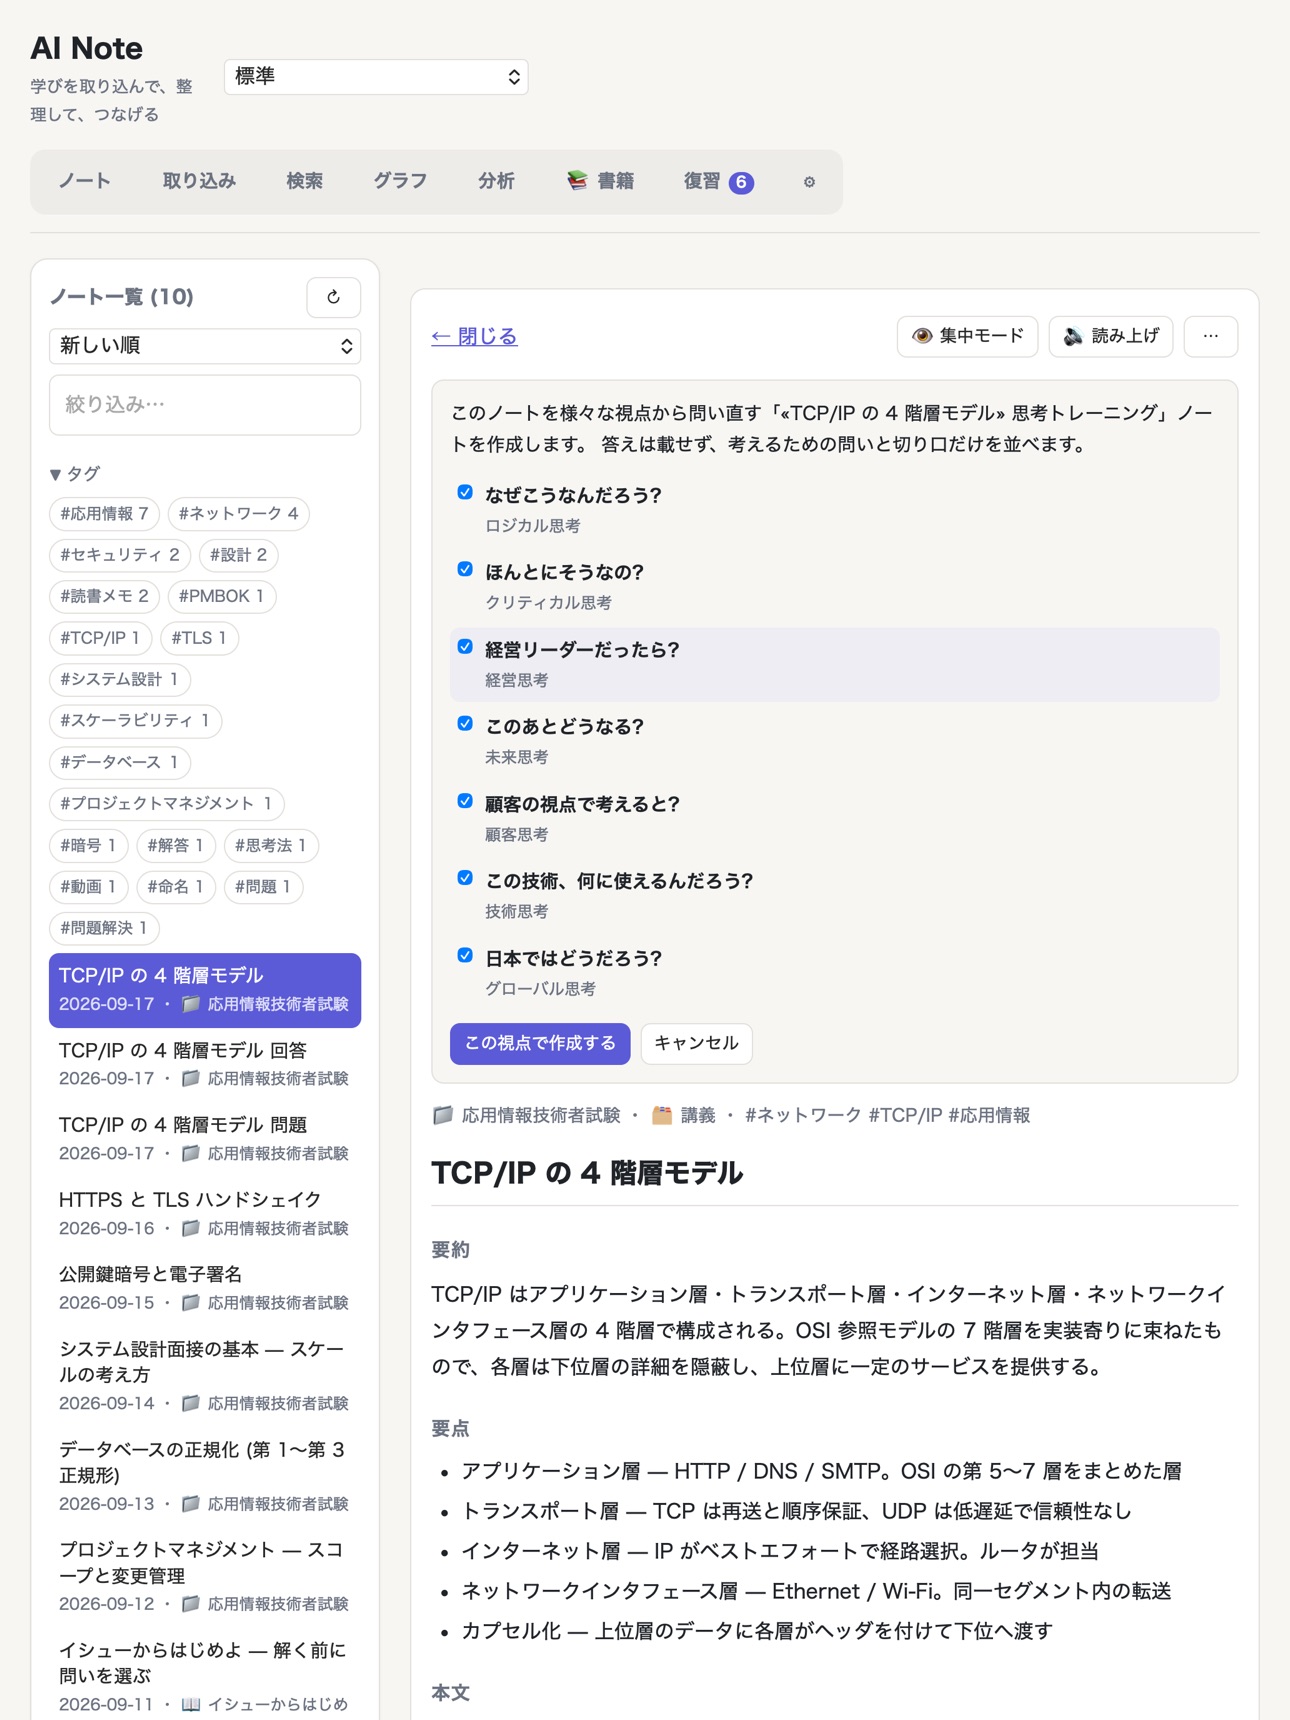Select the #データベース tag chip
Image resolution: width=1290 pixels, height=1720 pixels.
pyautogui.click(x=119, y=762)
